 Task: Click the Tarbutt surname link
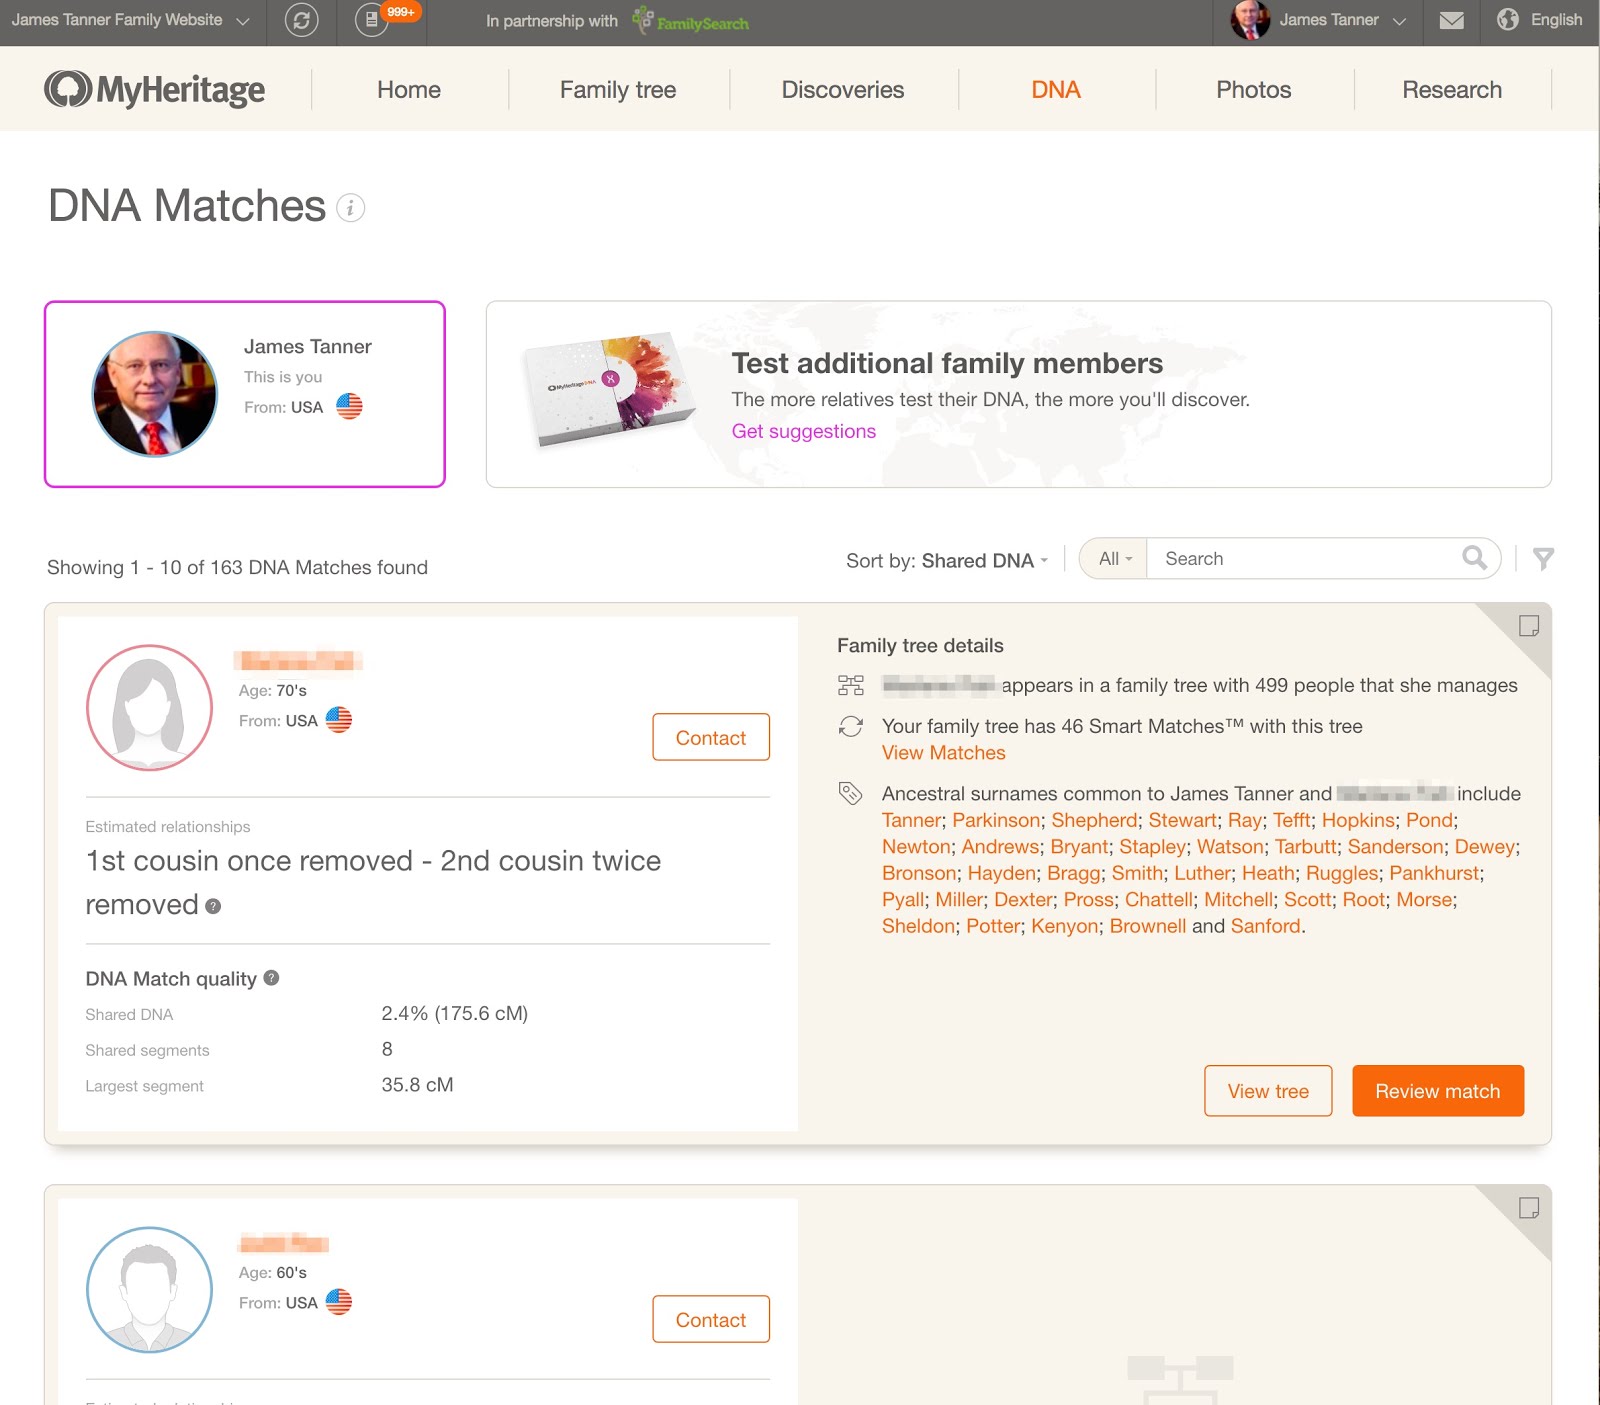[1305, 847]
